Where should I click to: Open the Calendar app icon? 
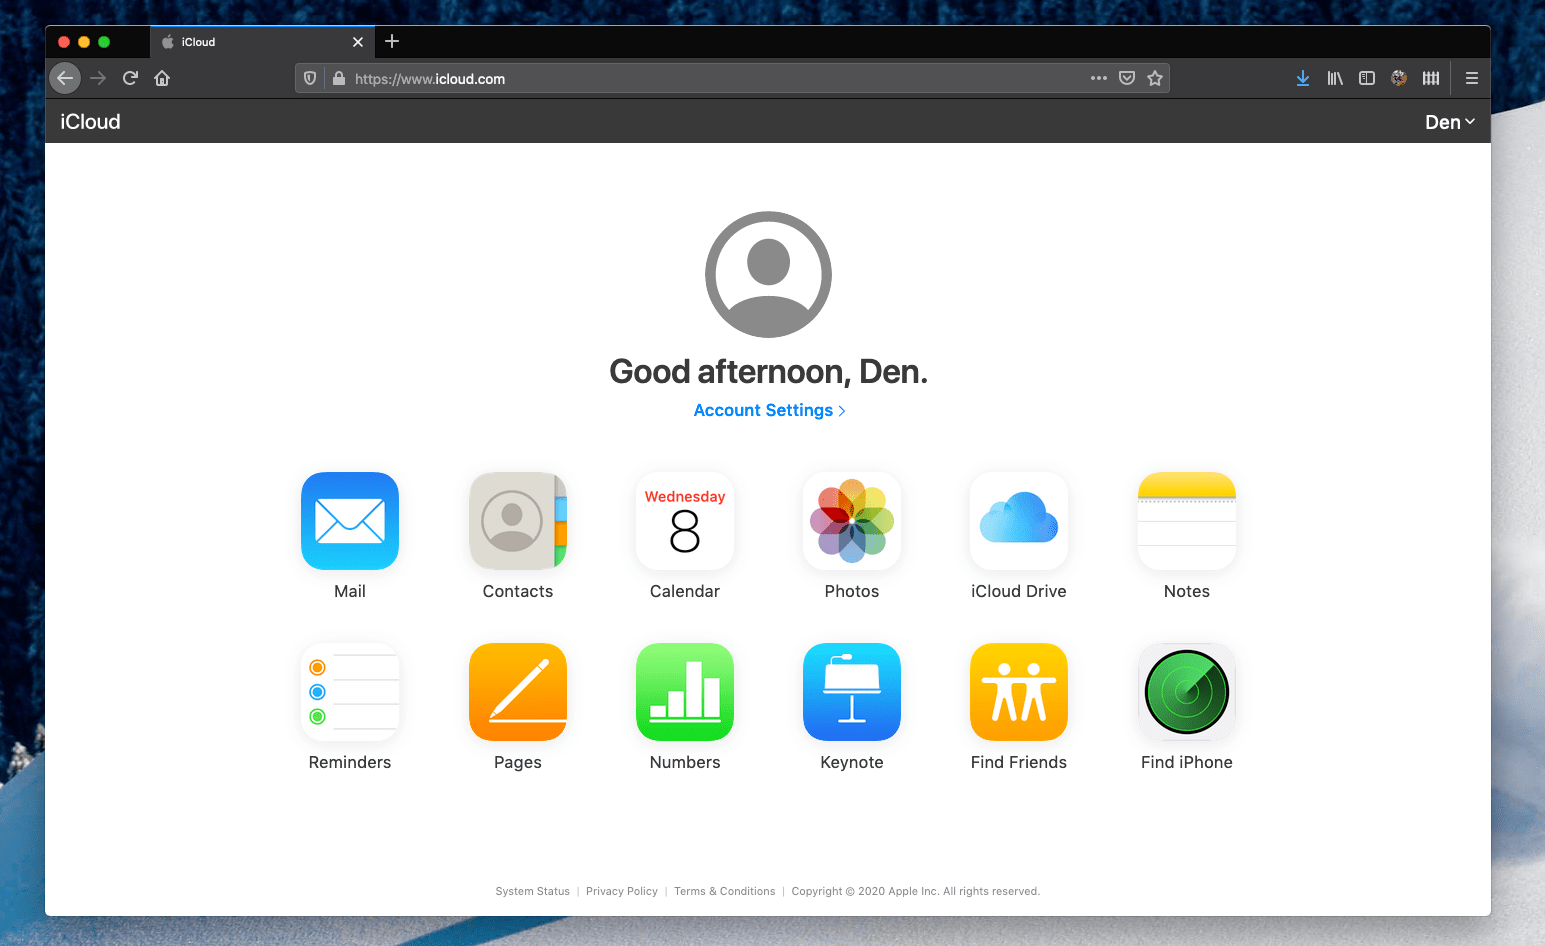tap(685, 521)
